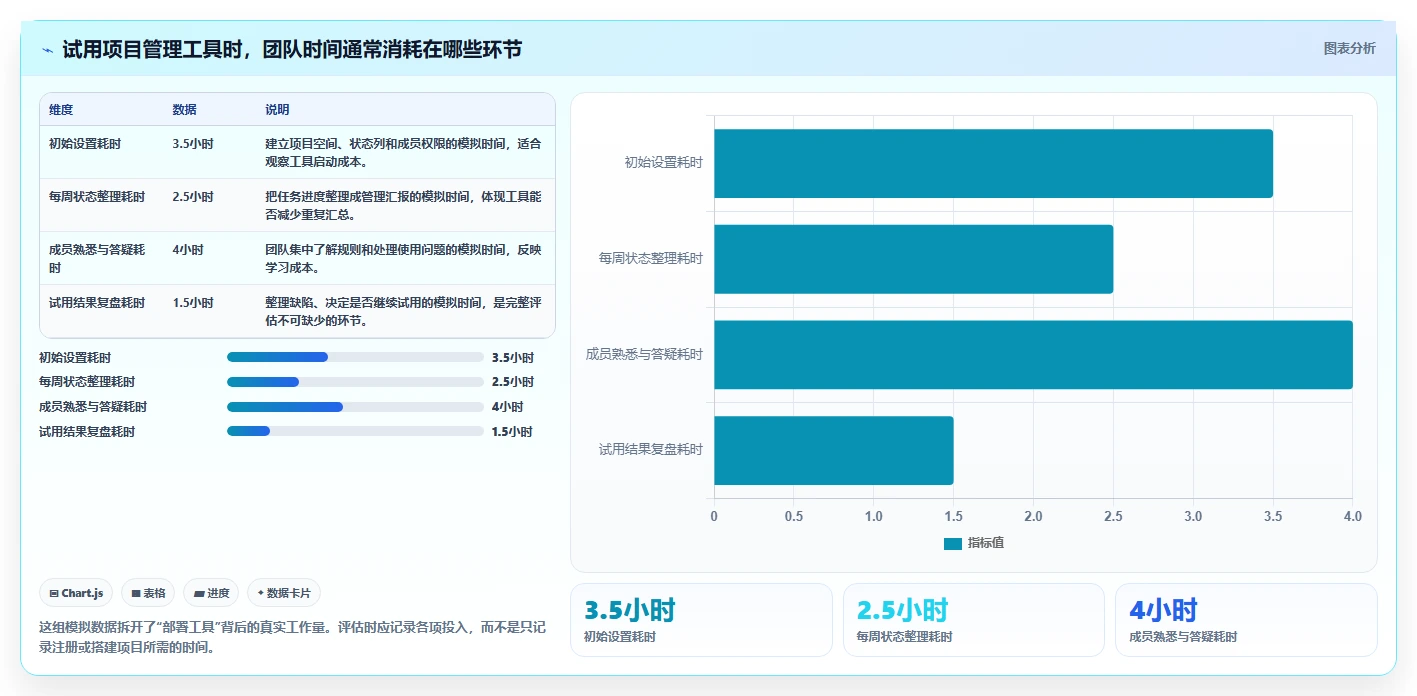The height and width of the screenshot is (696, 1417).
Task: Click the 试用结果复盘耗时 y-axis label
Action: click(x=651, y=450)
